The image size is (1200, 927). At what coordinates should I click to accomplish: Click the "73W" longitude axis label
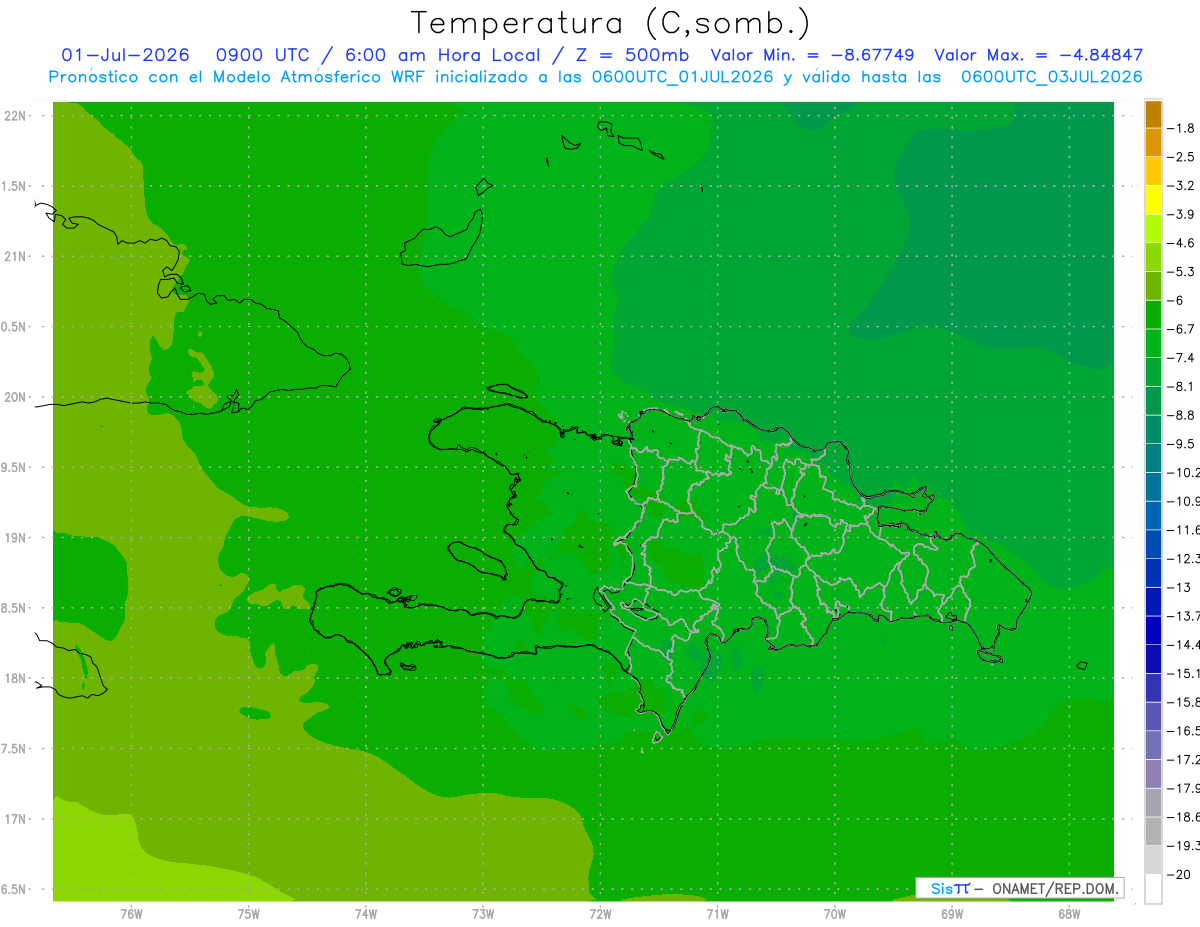(483, 913)
